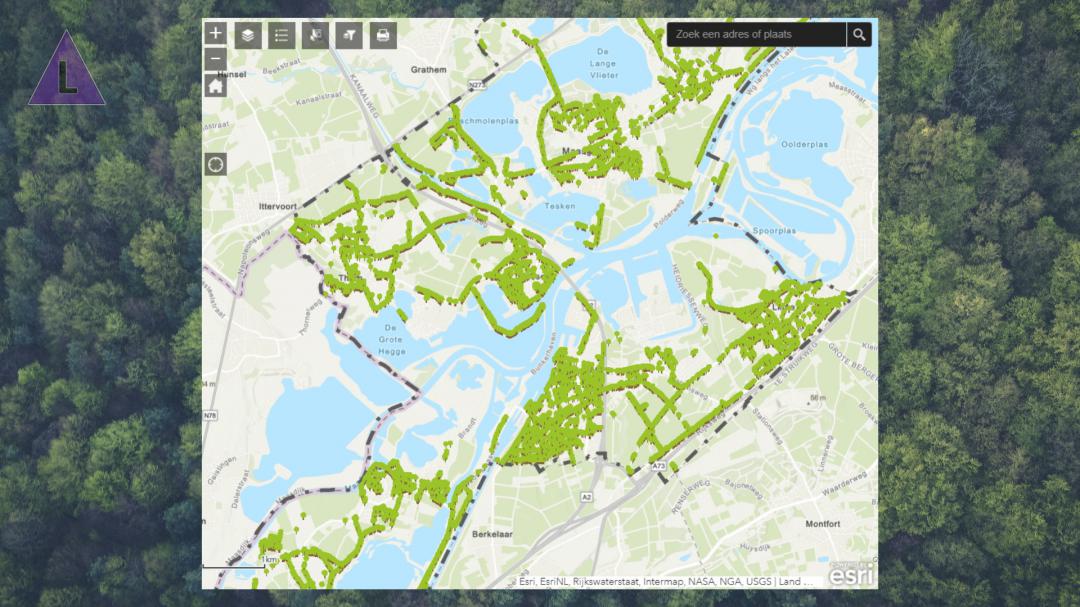Click the Montfort place label

[822, 524]
